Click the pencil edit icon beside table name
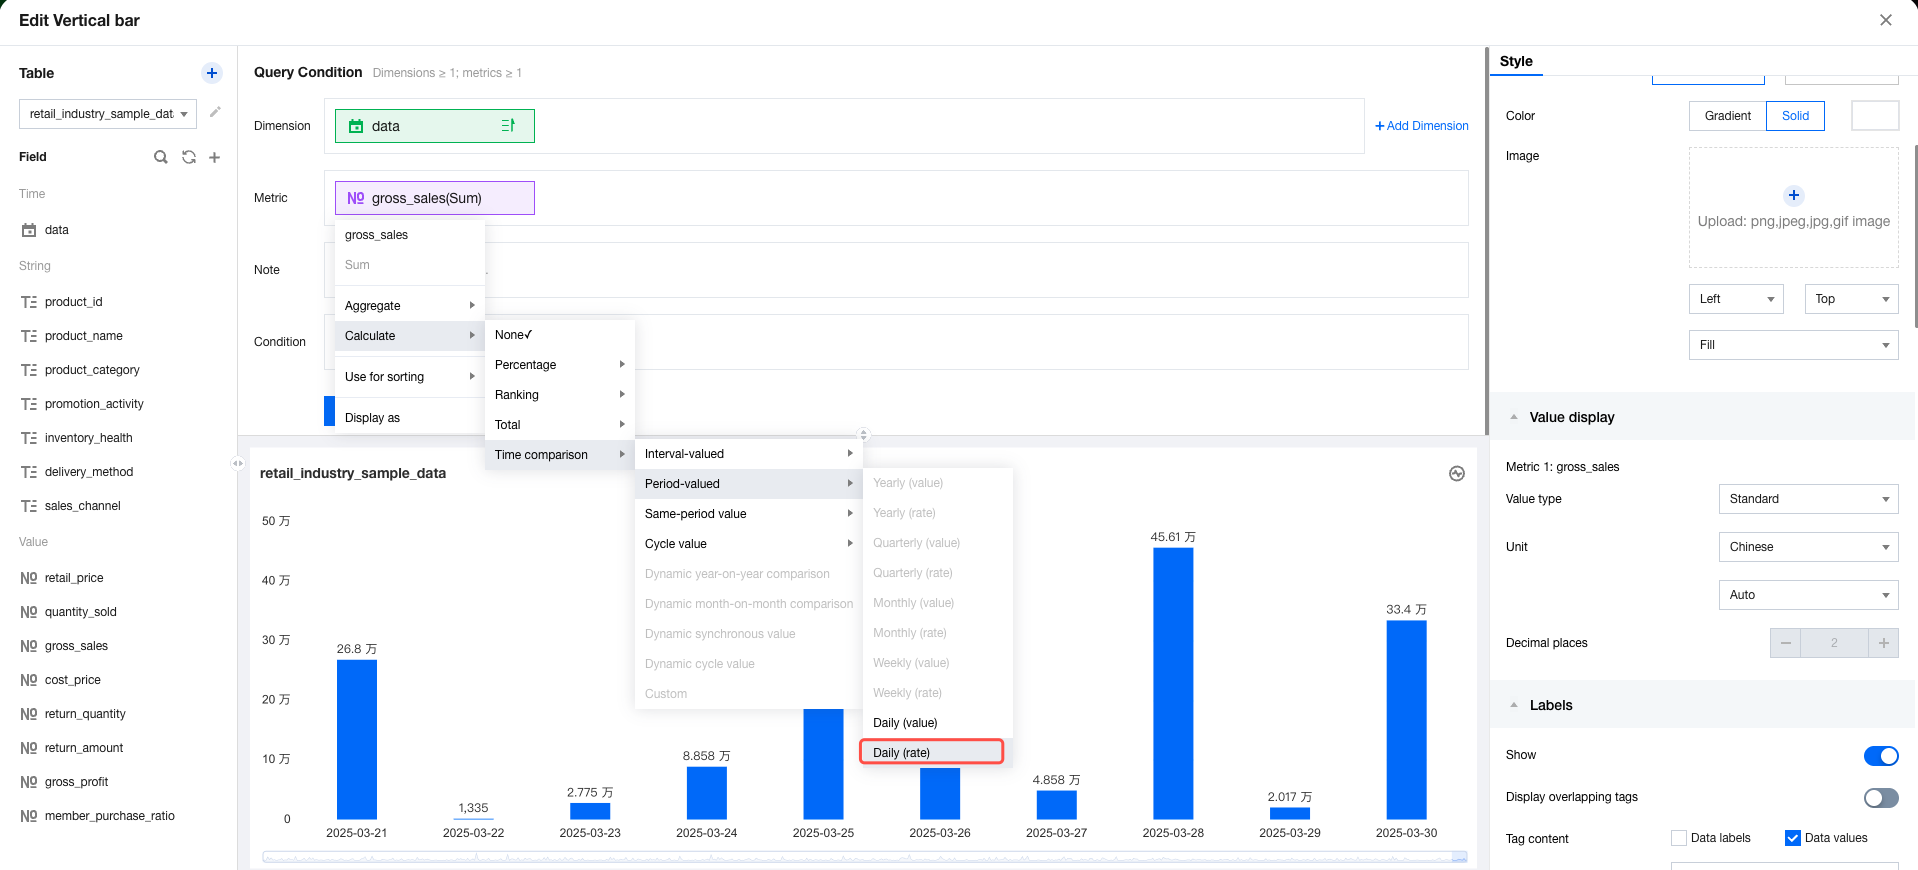 215,113
